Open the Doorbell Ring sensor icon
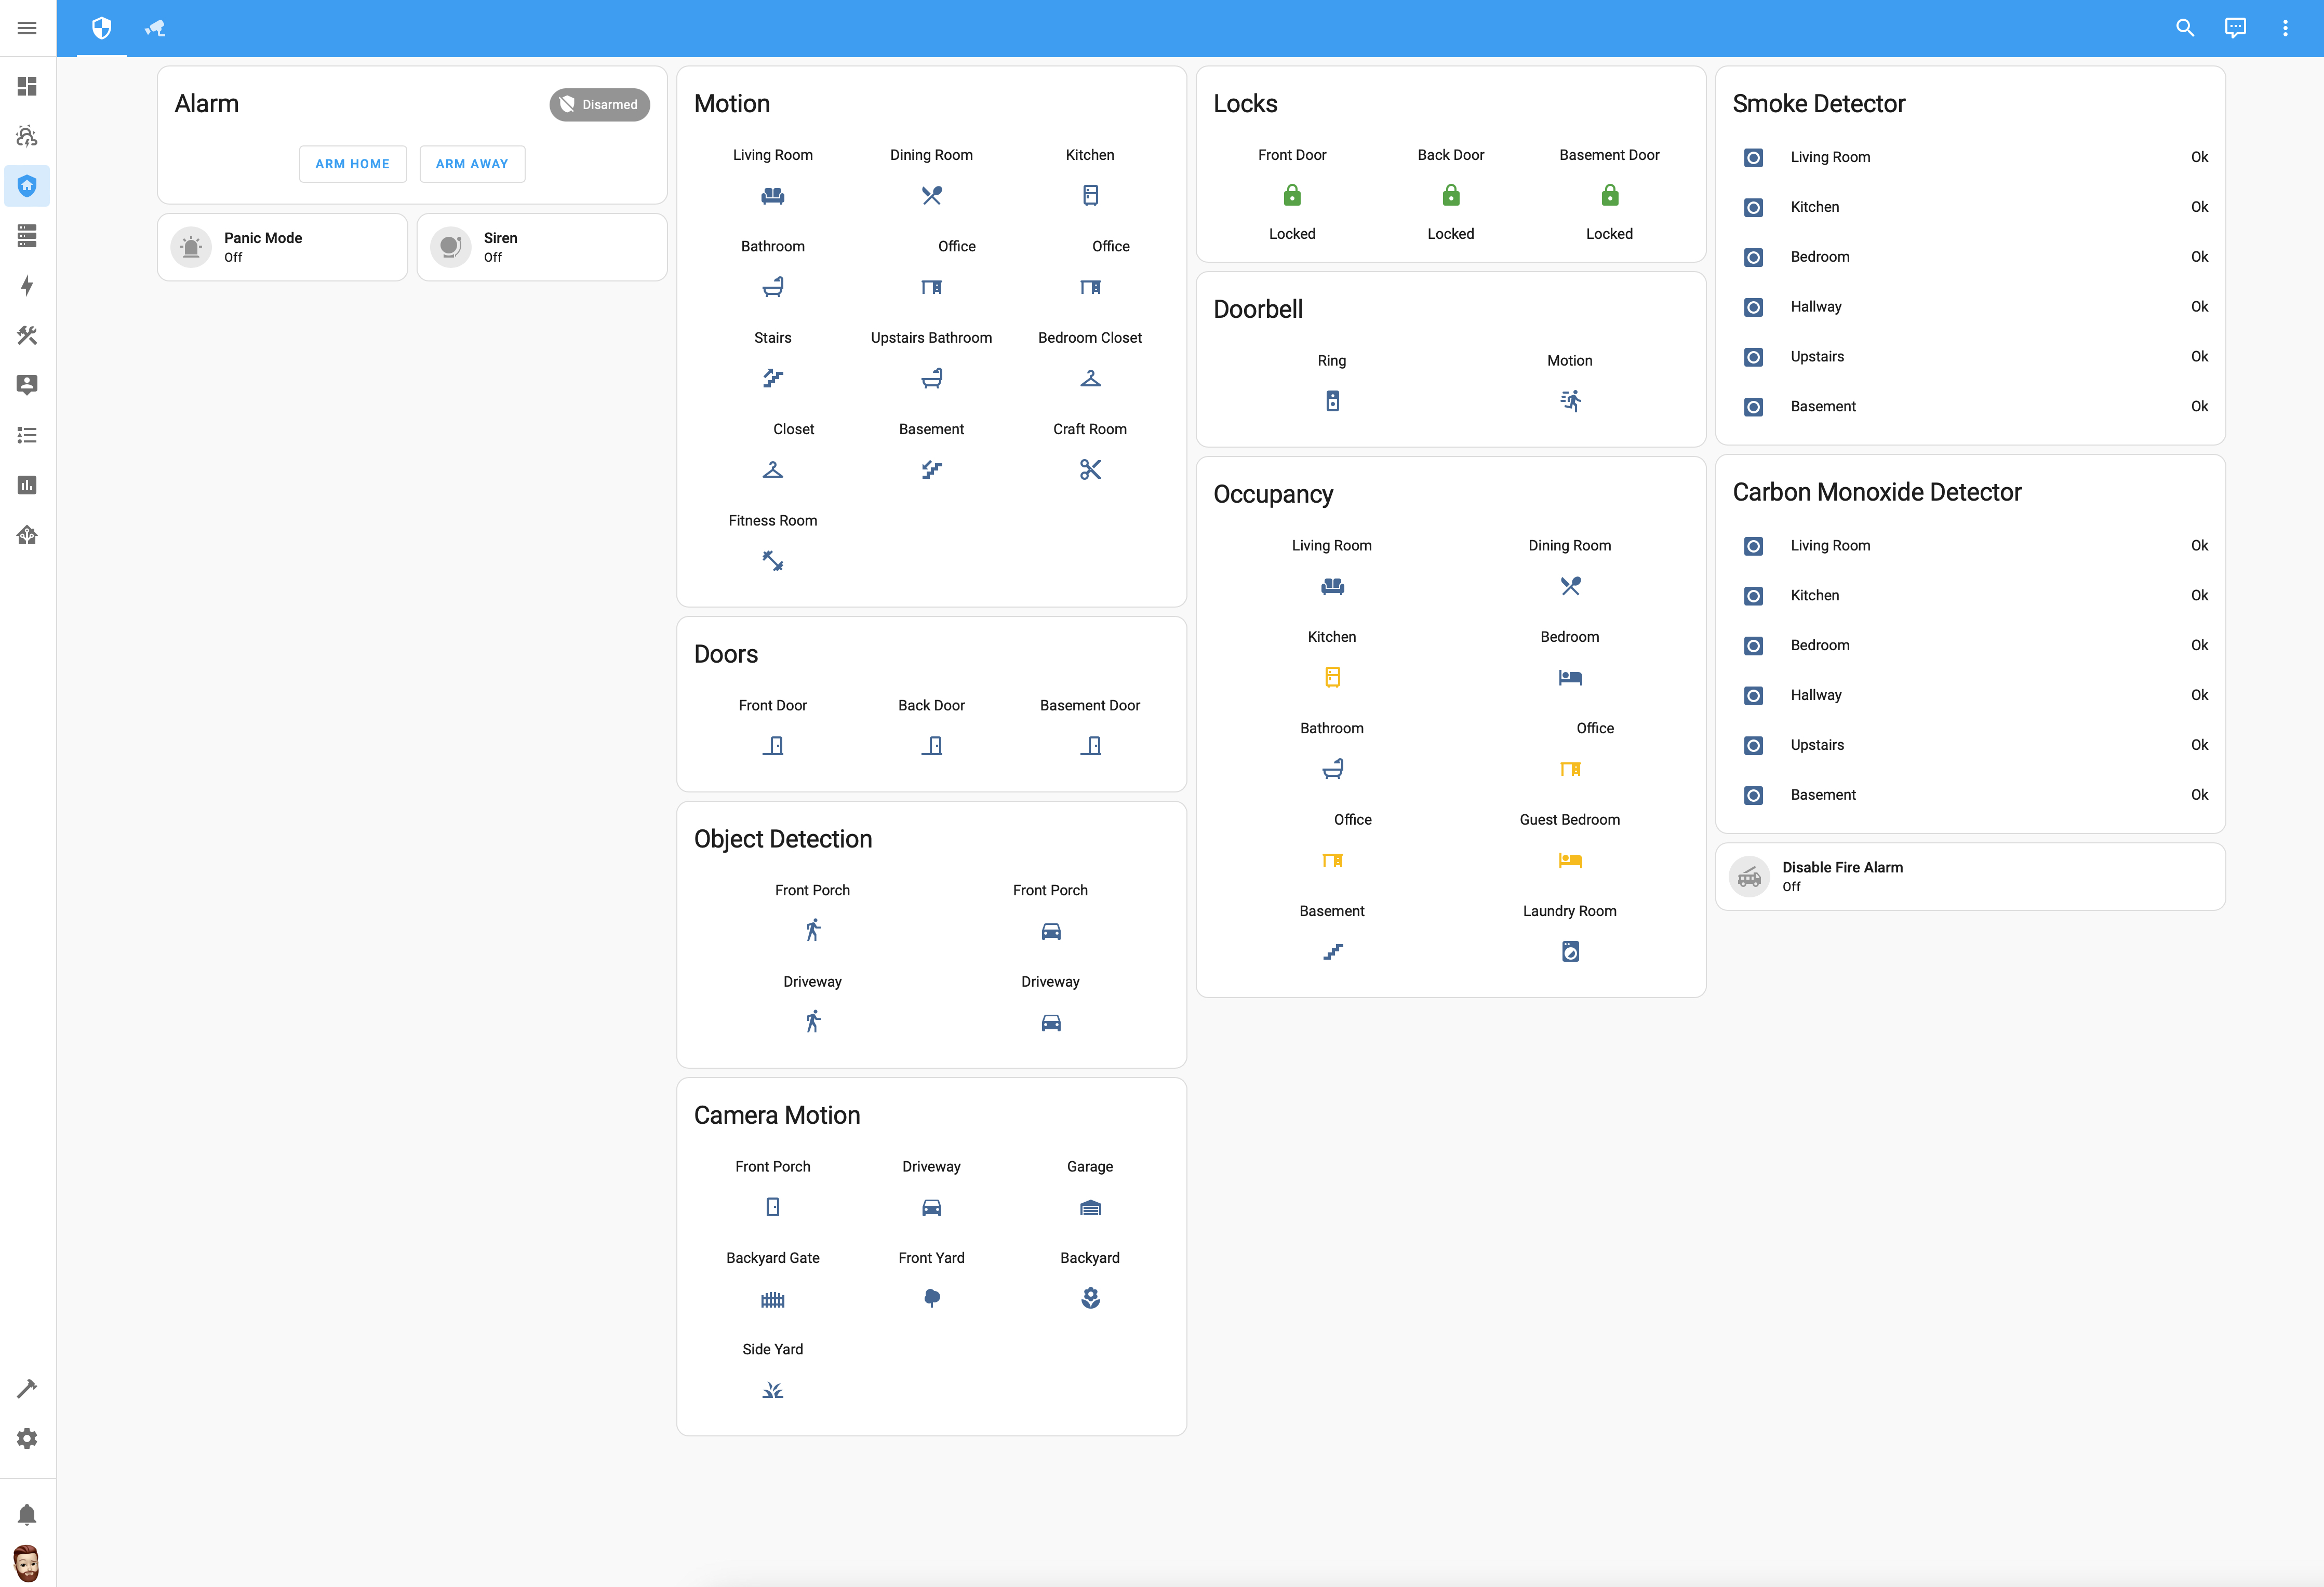Screen dimensions: 2324x1587 [1332, 401]
